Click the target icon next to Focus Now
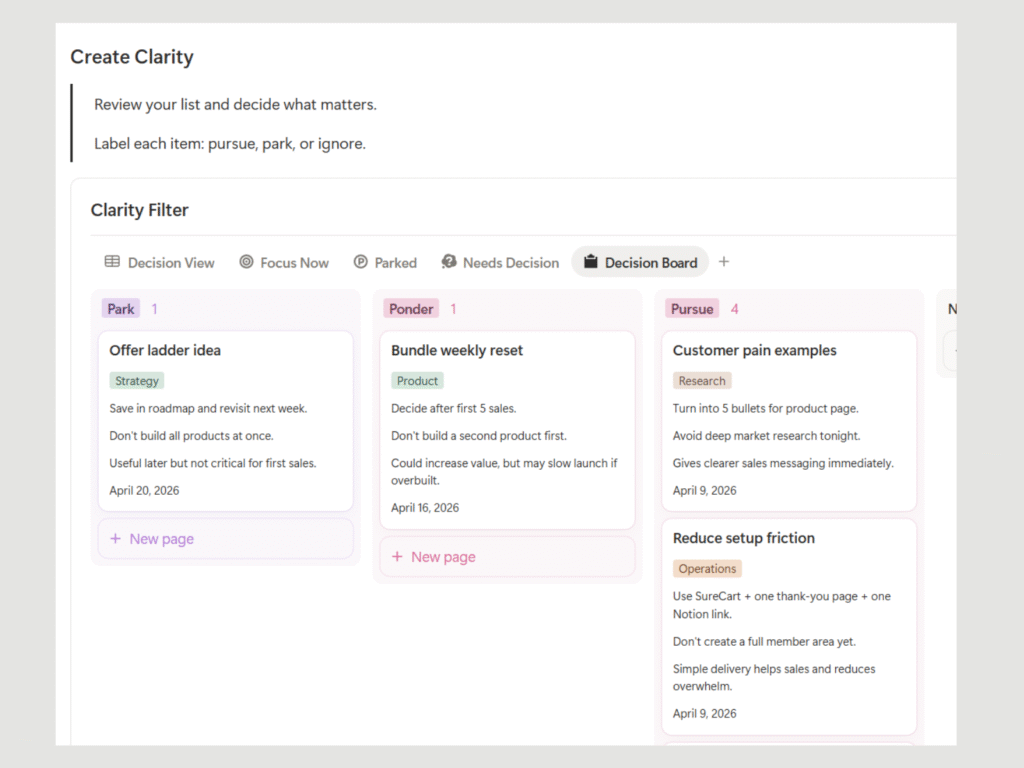 [246, 262]
